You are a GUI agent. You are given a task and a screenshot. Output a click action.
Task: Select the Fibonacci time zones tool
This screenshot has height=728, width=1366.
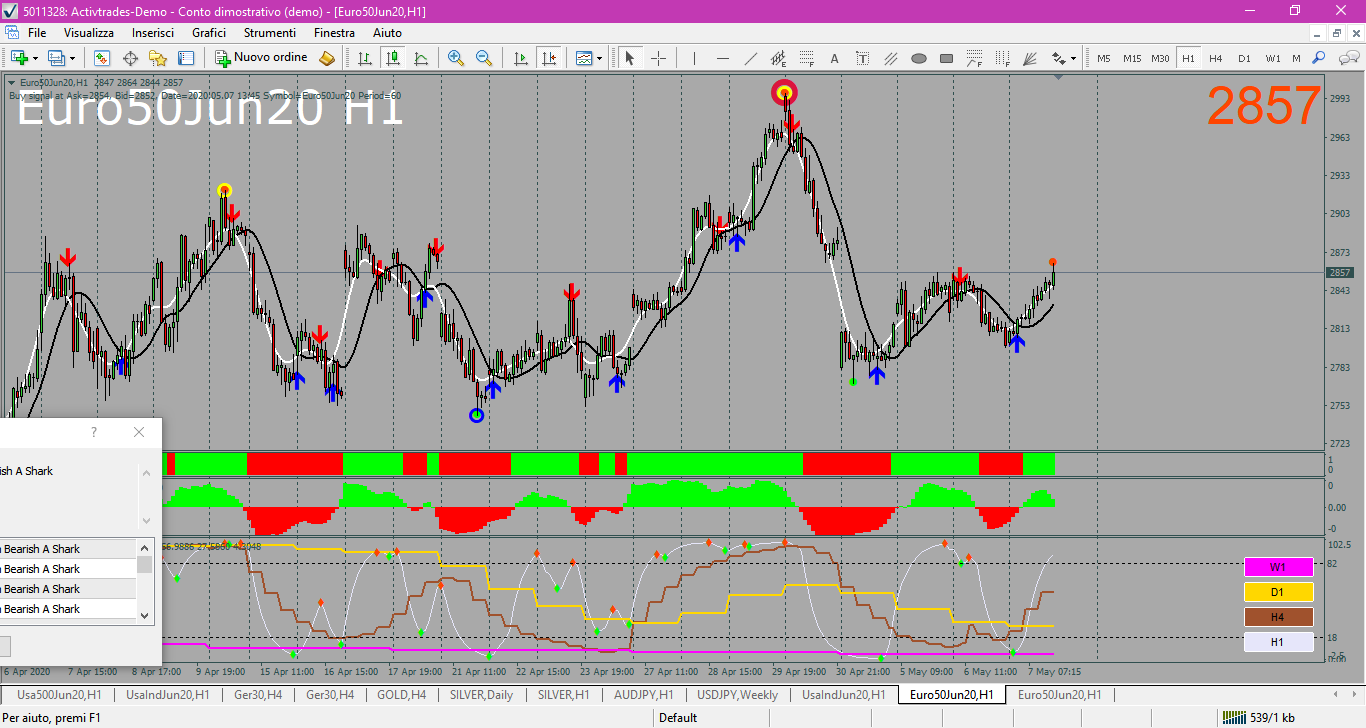click(x=1003, y=58)
